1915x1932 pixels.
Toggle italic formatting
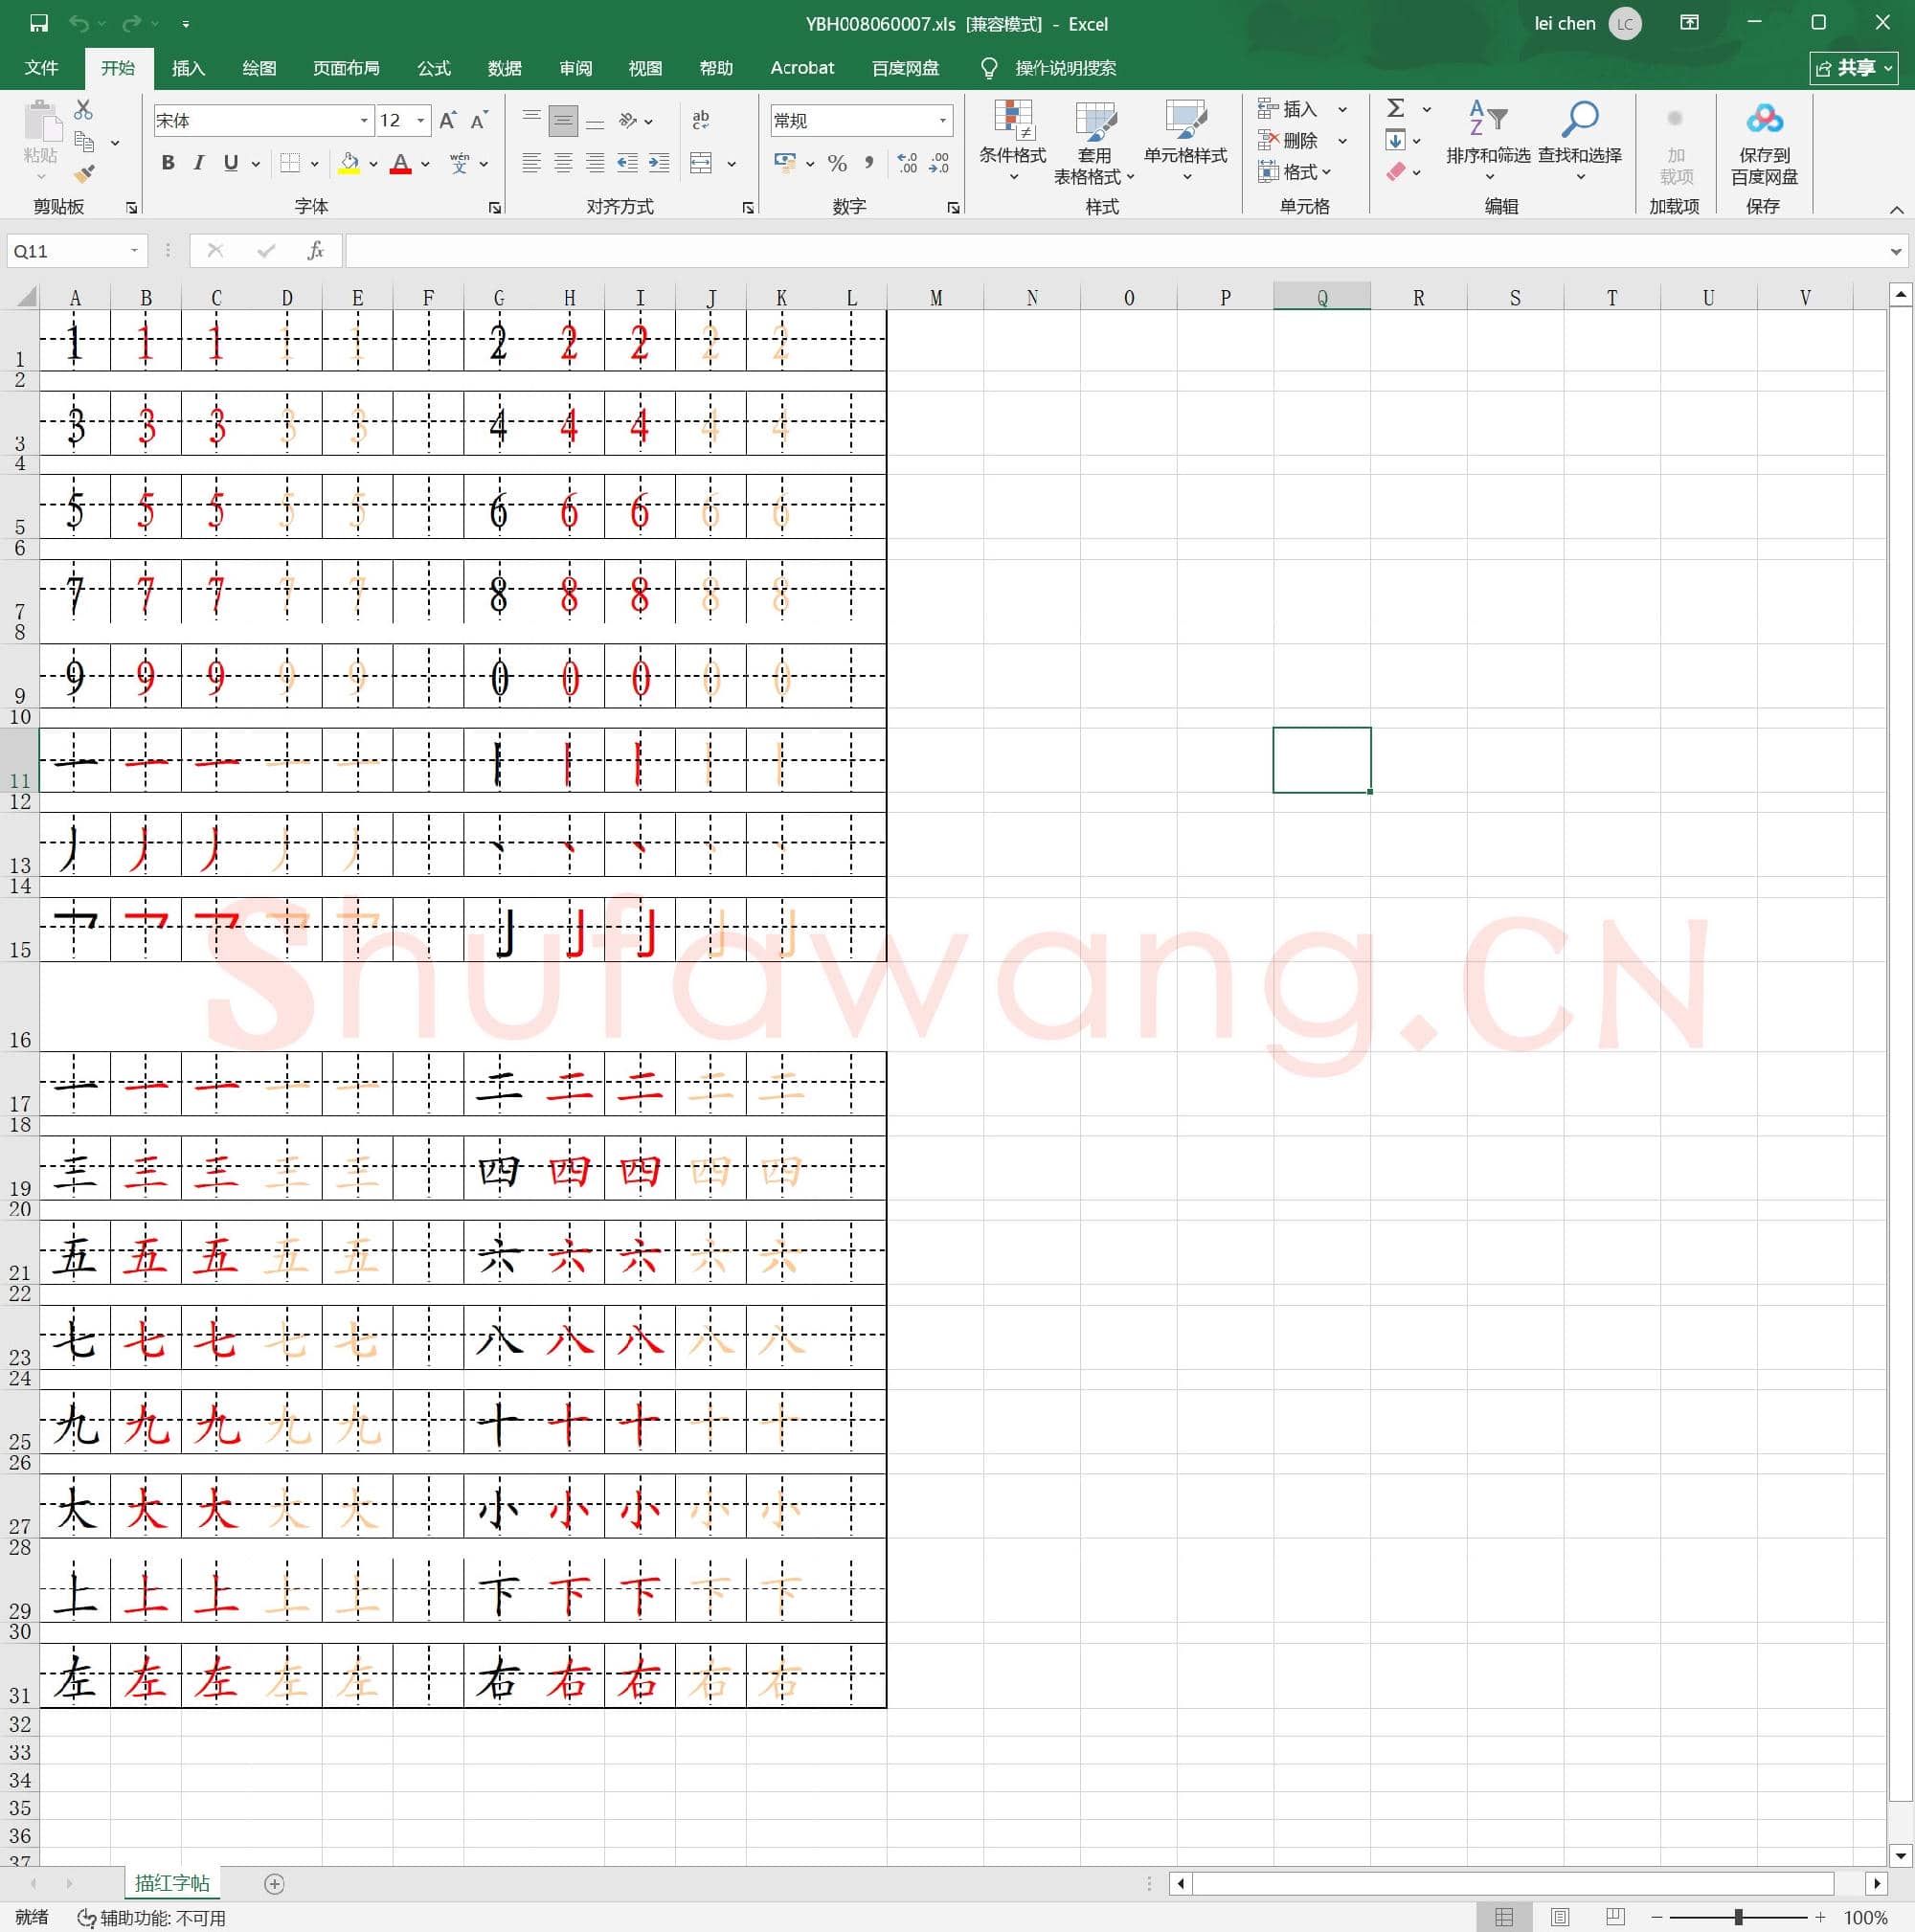tap(198, 163)
